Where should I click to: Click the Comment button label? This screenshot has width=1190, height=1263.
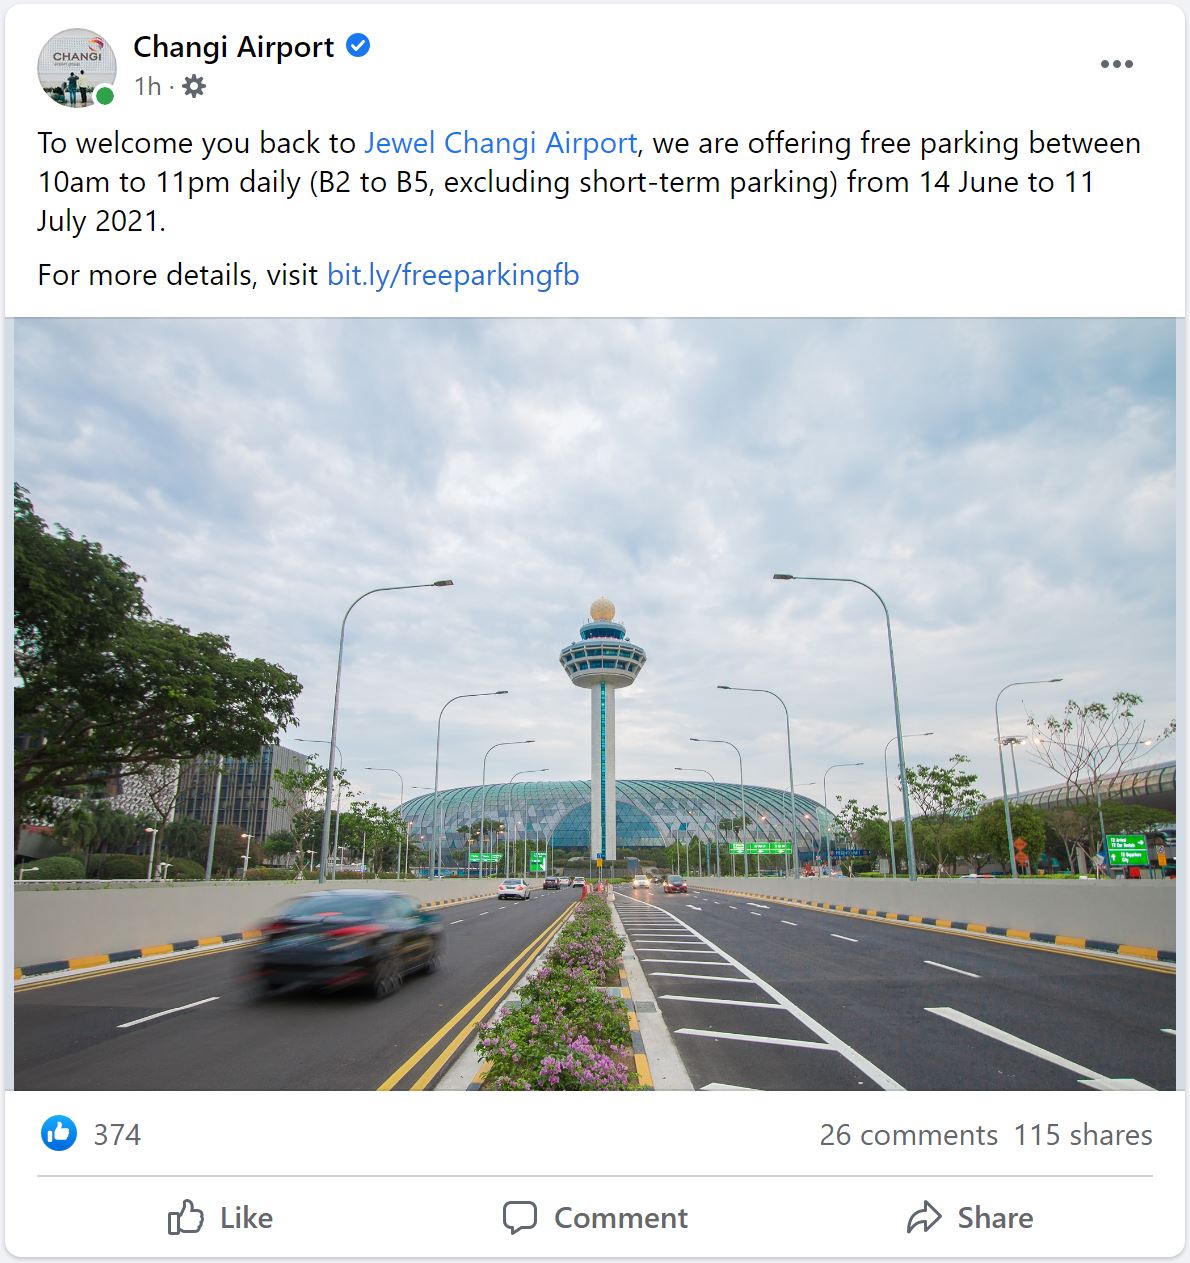621,1218
